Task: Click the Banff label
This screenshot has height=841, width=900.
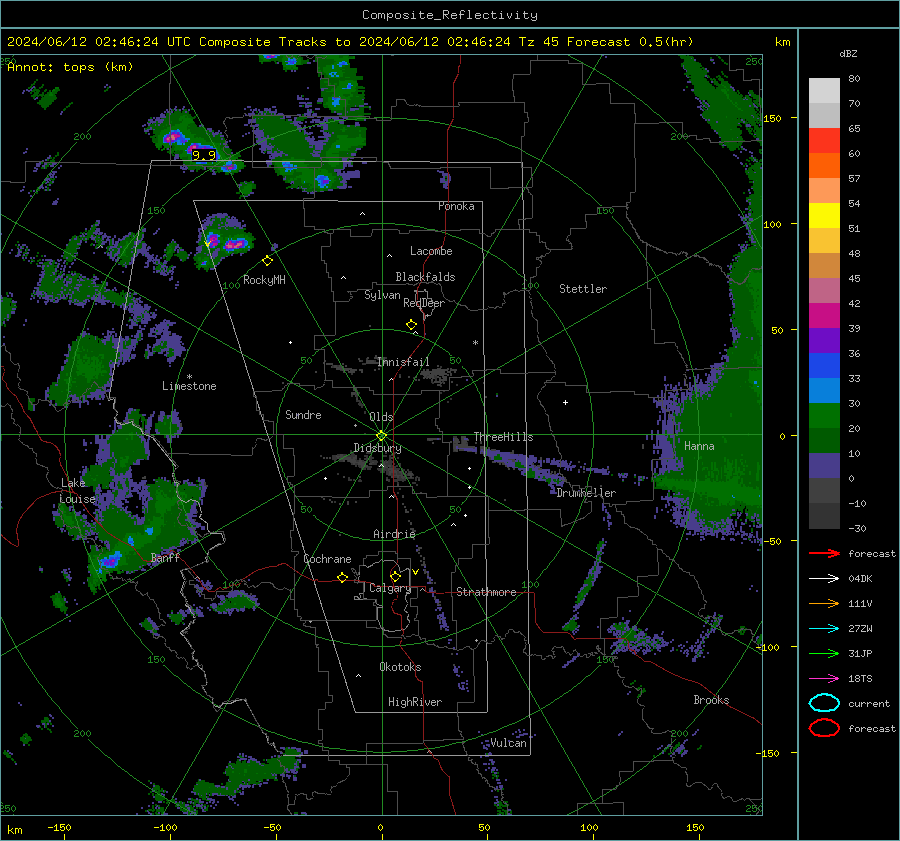Action: coord(165,557)
